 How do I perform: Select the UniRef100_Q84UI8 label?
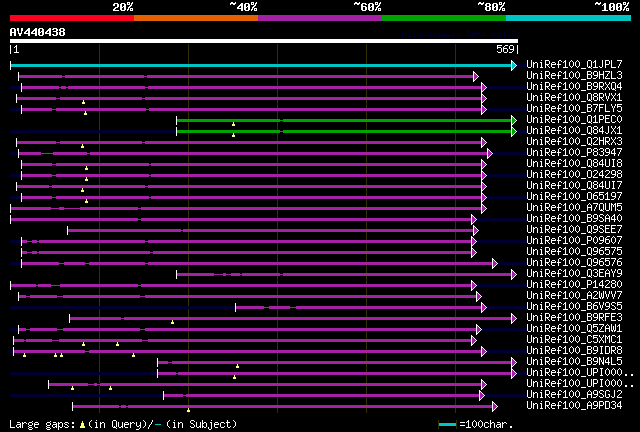click(x=574, y=163)
